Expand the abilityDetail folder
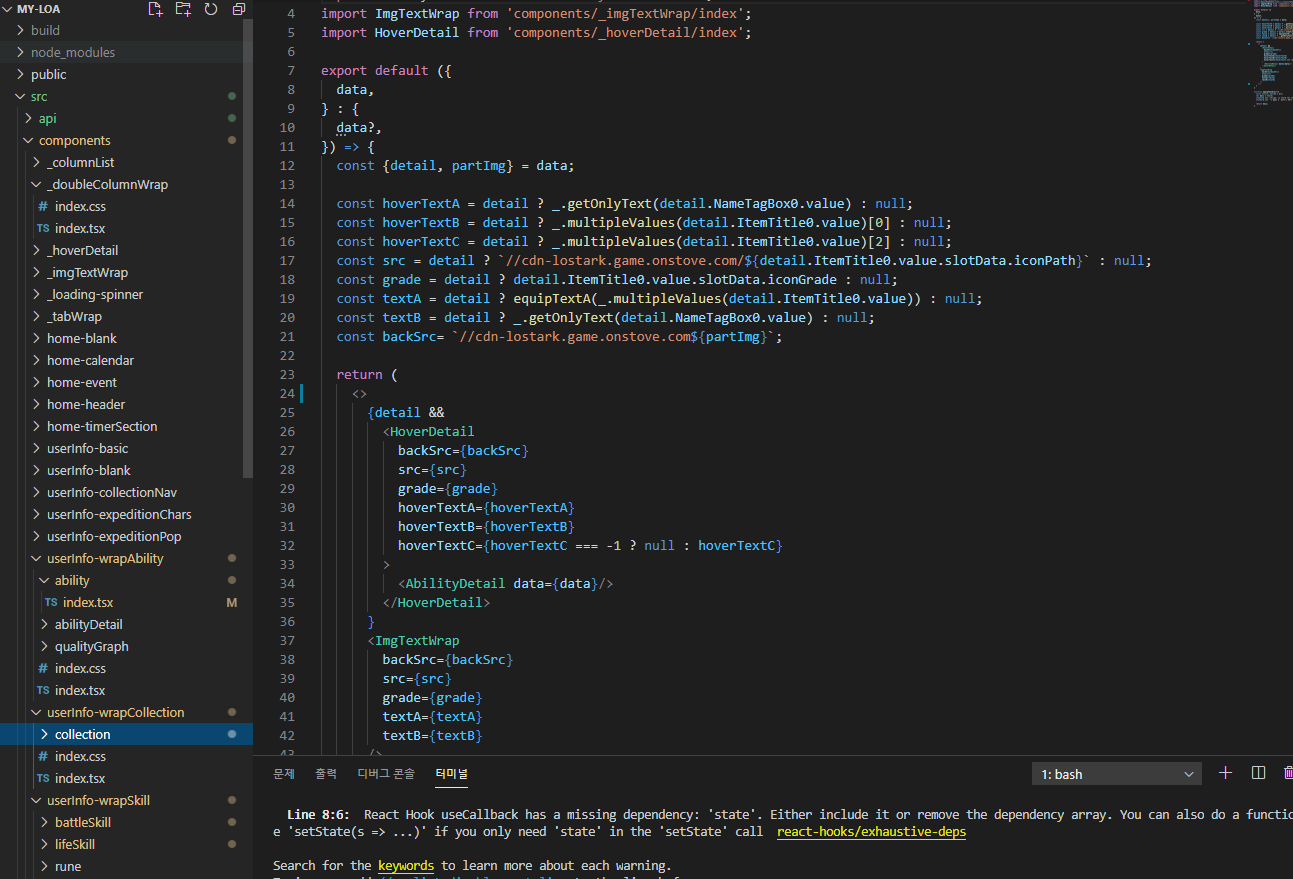 click(x=124, y=624)
